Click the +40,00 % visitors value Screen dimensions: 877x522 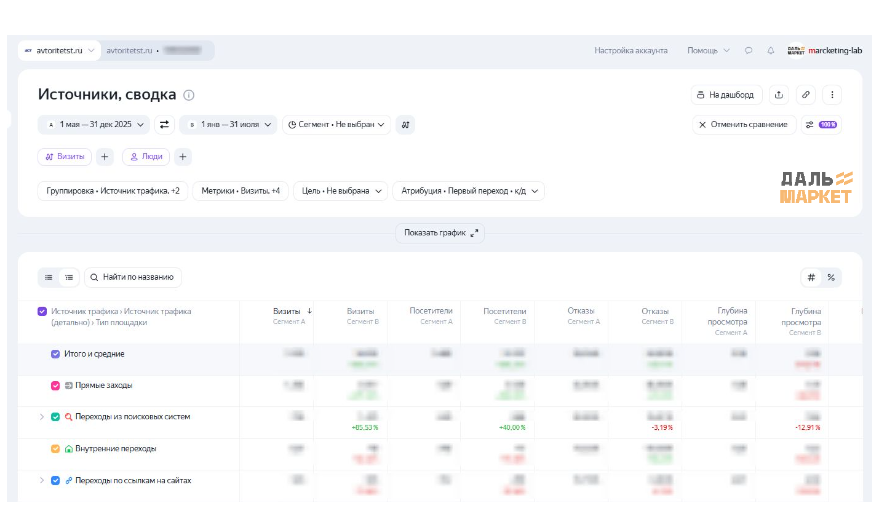click(512, 428)
